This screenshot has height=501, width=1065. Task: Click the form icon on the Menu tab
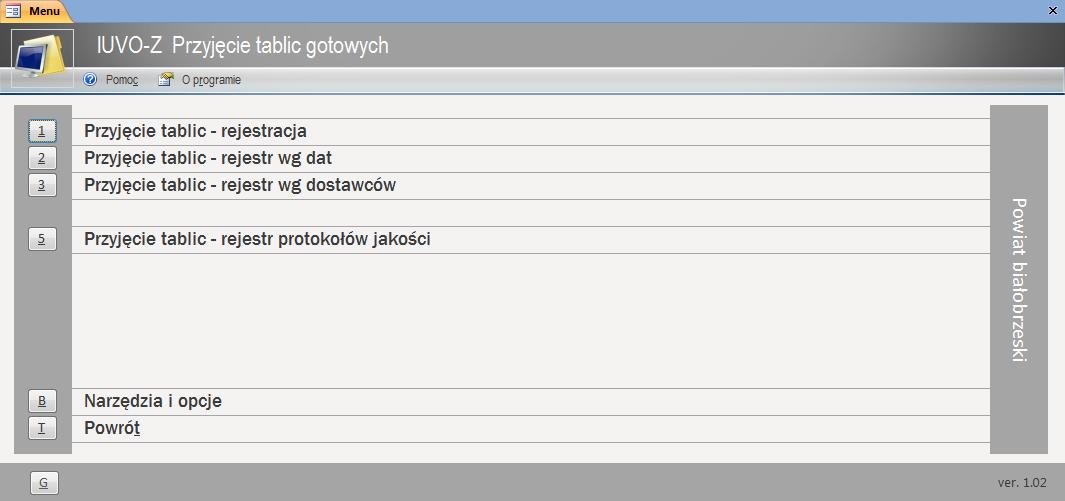pos(14,11)
